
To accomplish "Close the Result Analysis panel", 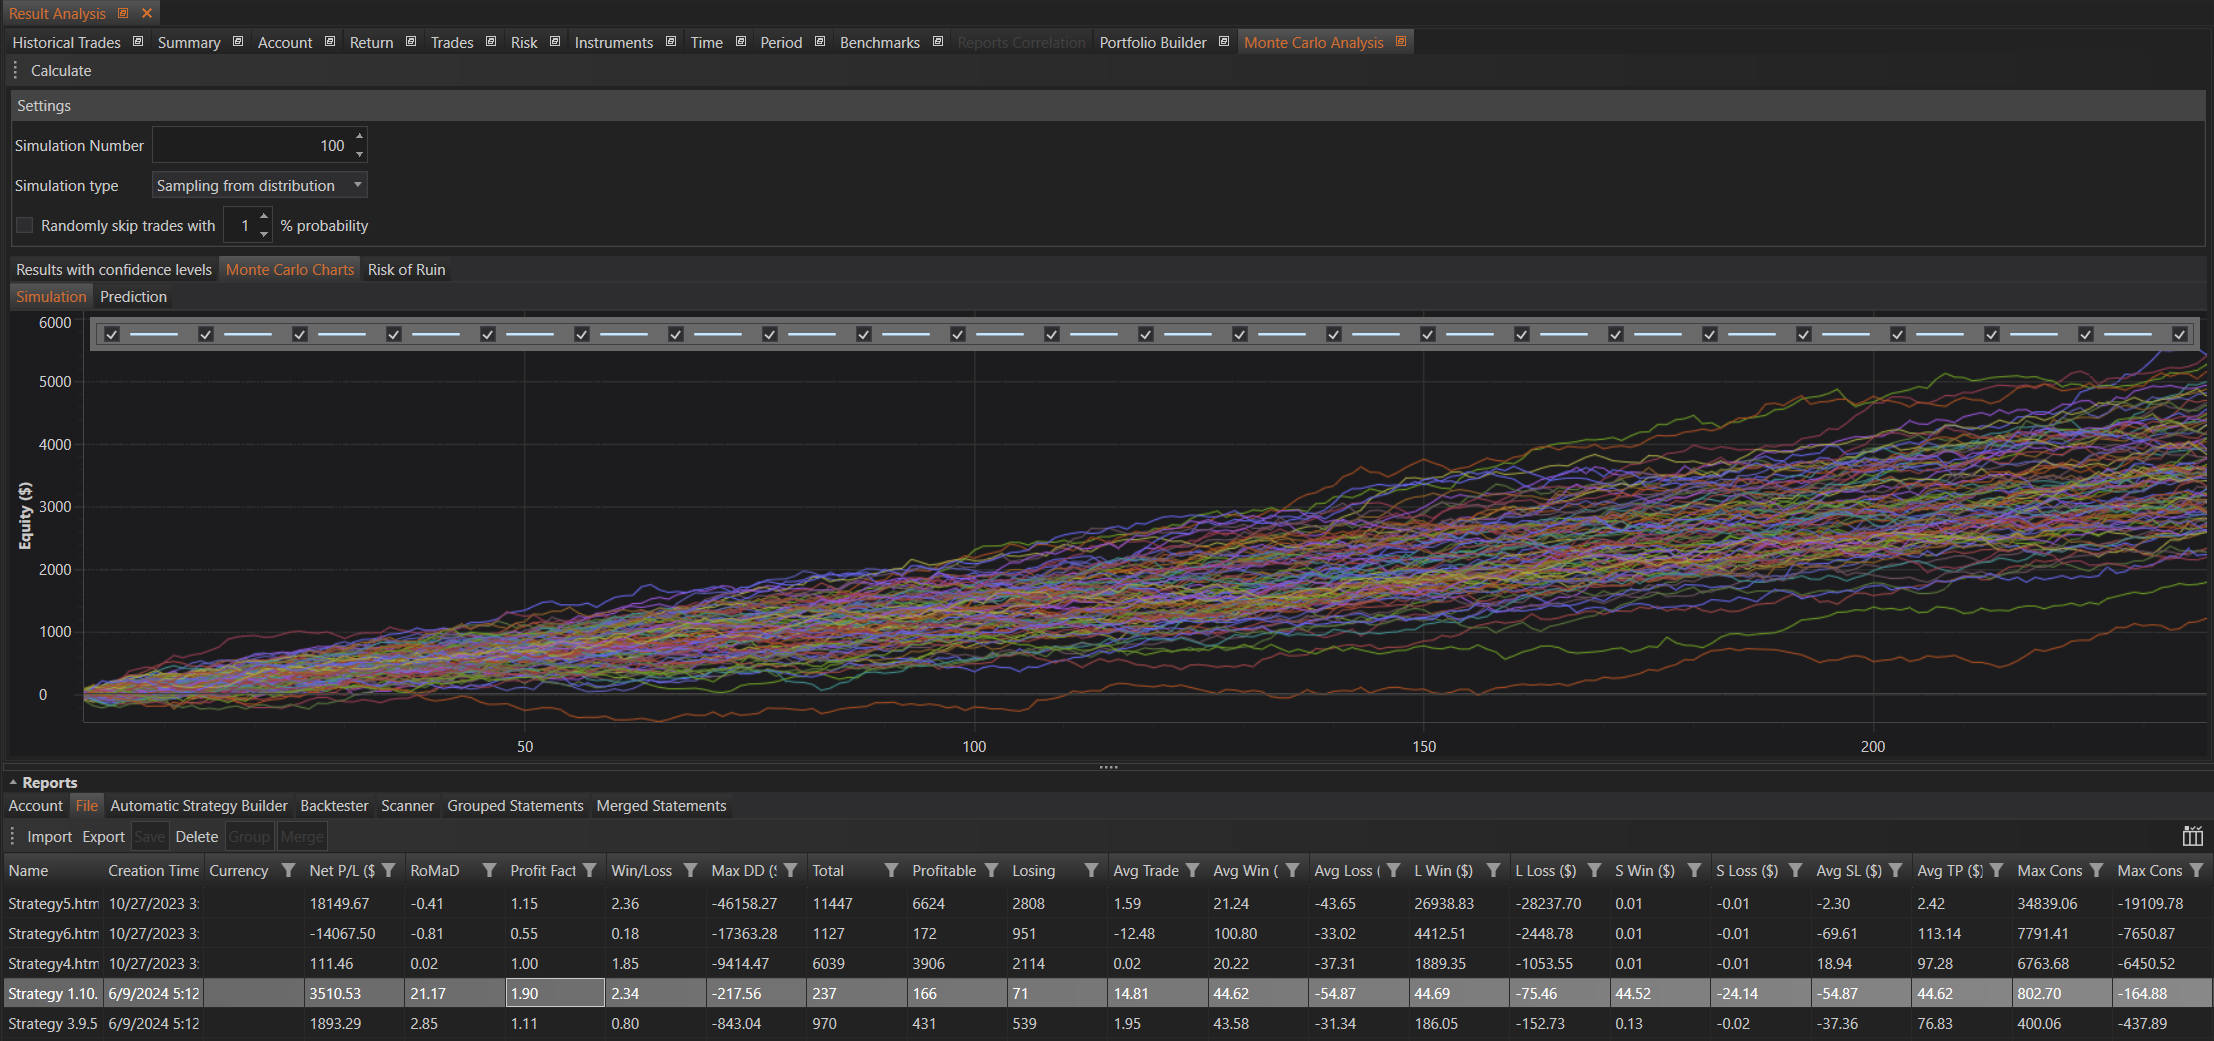I will tap(147, 13).
